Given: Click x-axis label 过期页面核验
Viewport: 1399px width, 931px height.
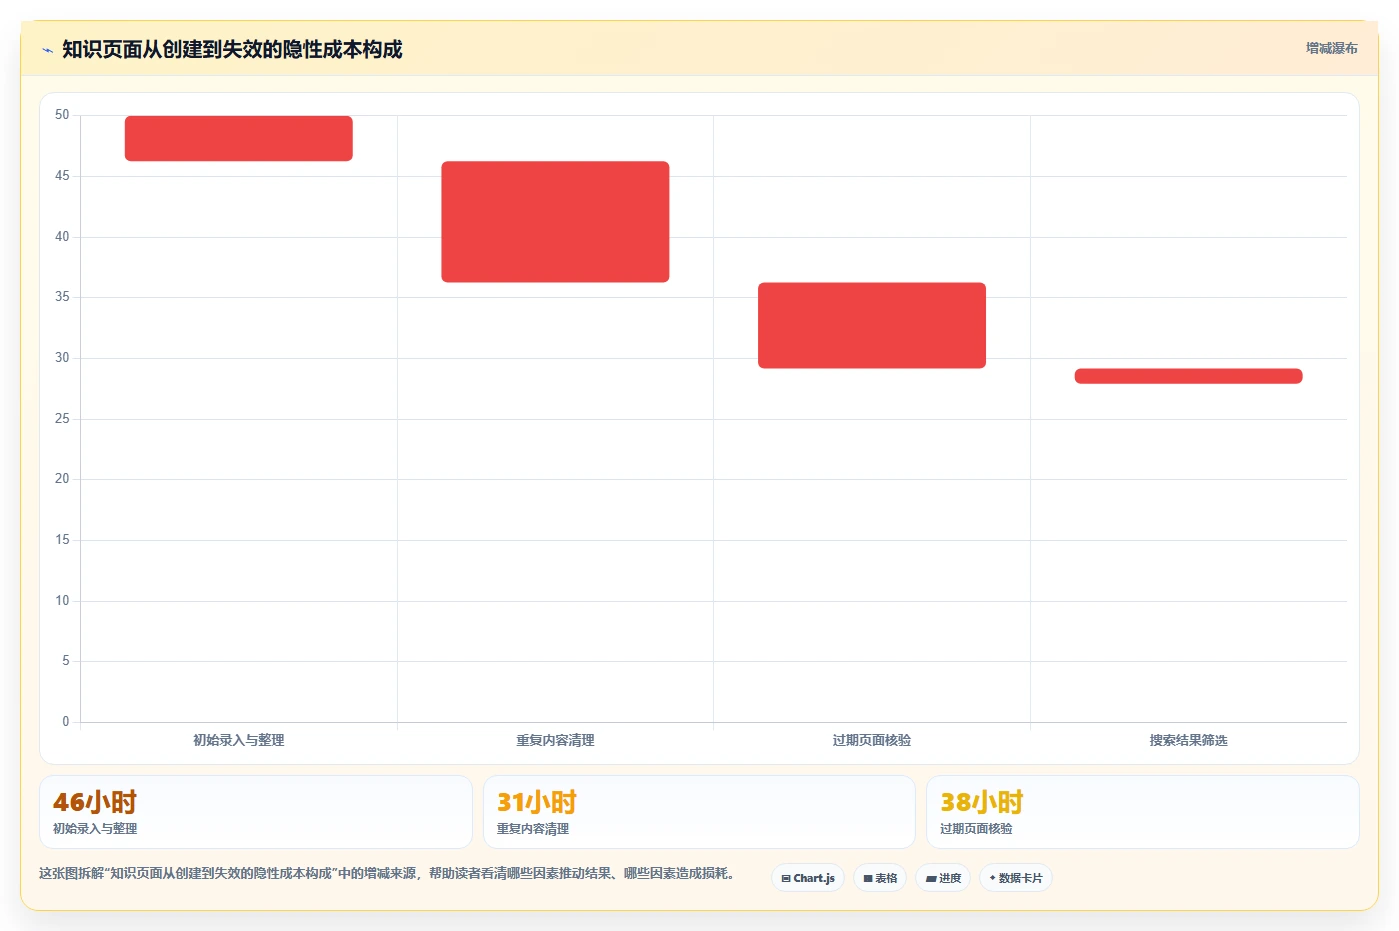Looking at the screenshot, I should [872, 740].
